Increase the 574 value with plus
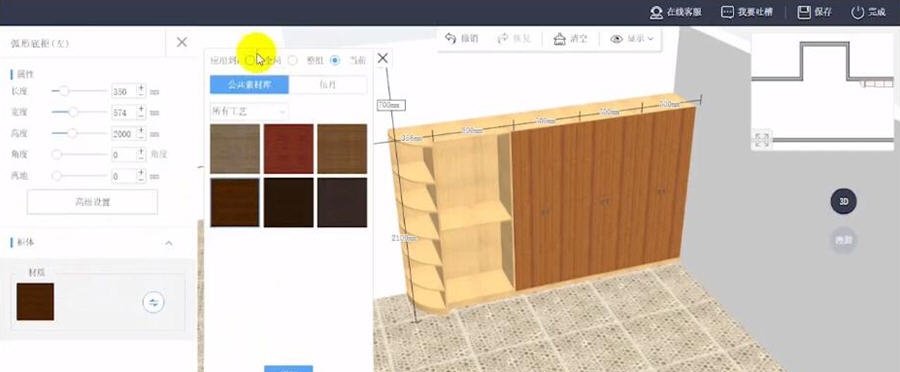This screenshot has width=900, height=372. (141, 109)
